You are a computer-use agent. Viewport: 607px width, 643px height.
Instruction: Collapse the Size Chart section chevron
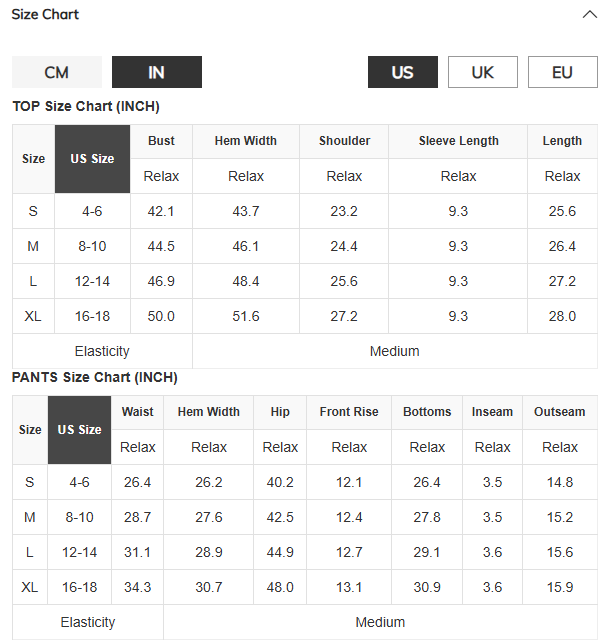[589, 15]
